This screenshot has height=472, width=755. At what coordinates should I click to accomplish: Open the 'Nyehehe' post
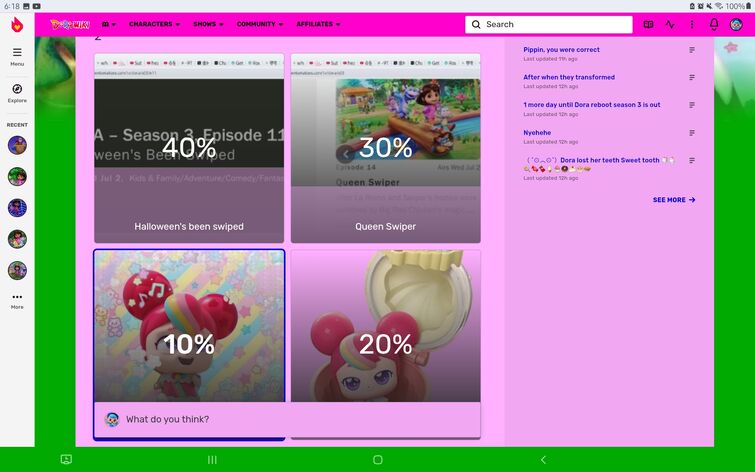coord(537,132)
